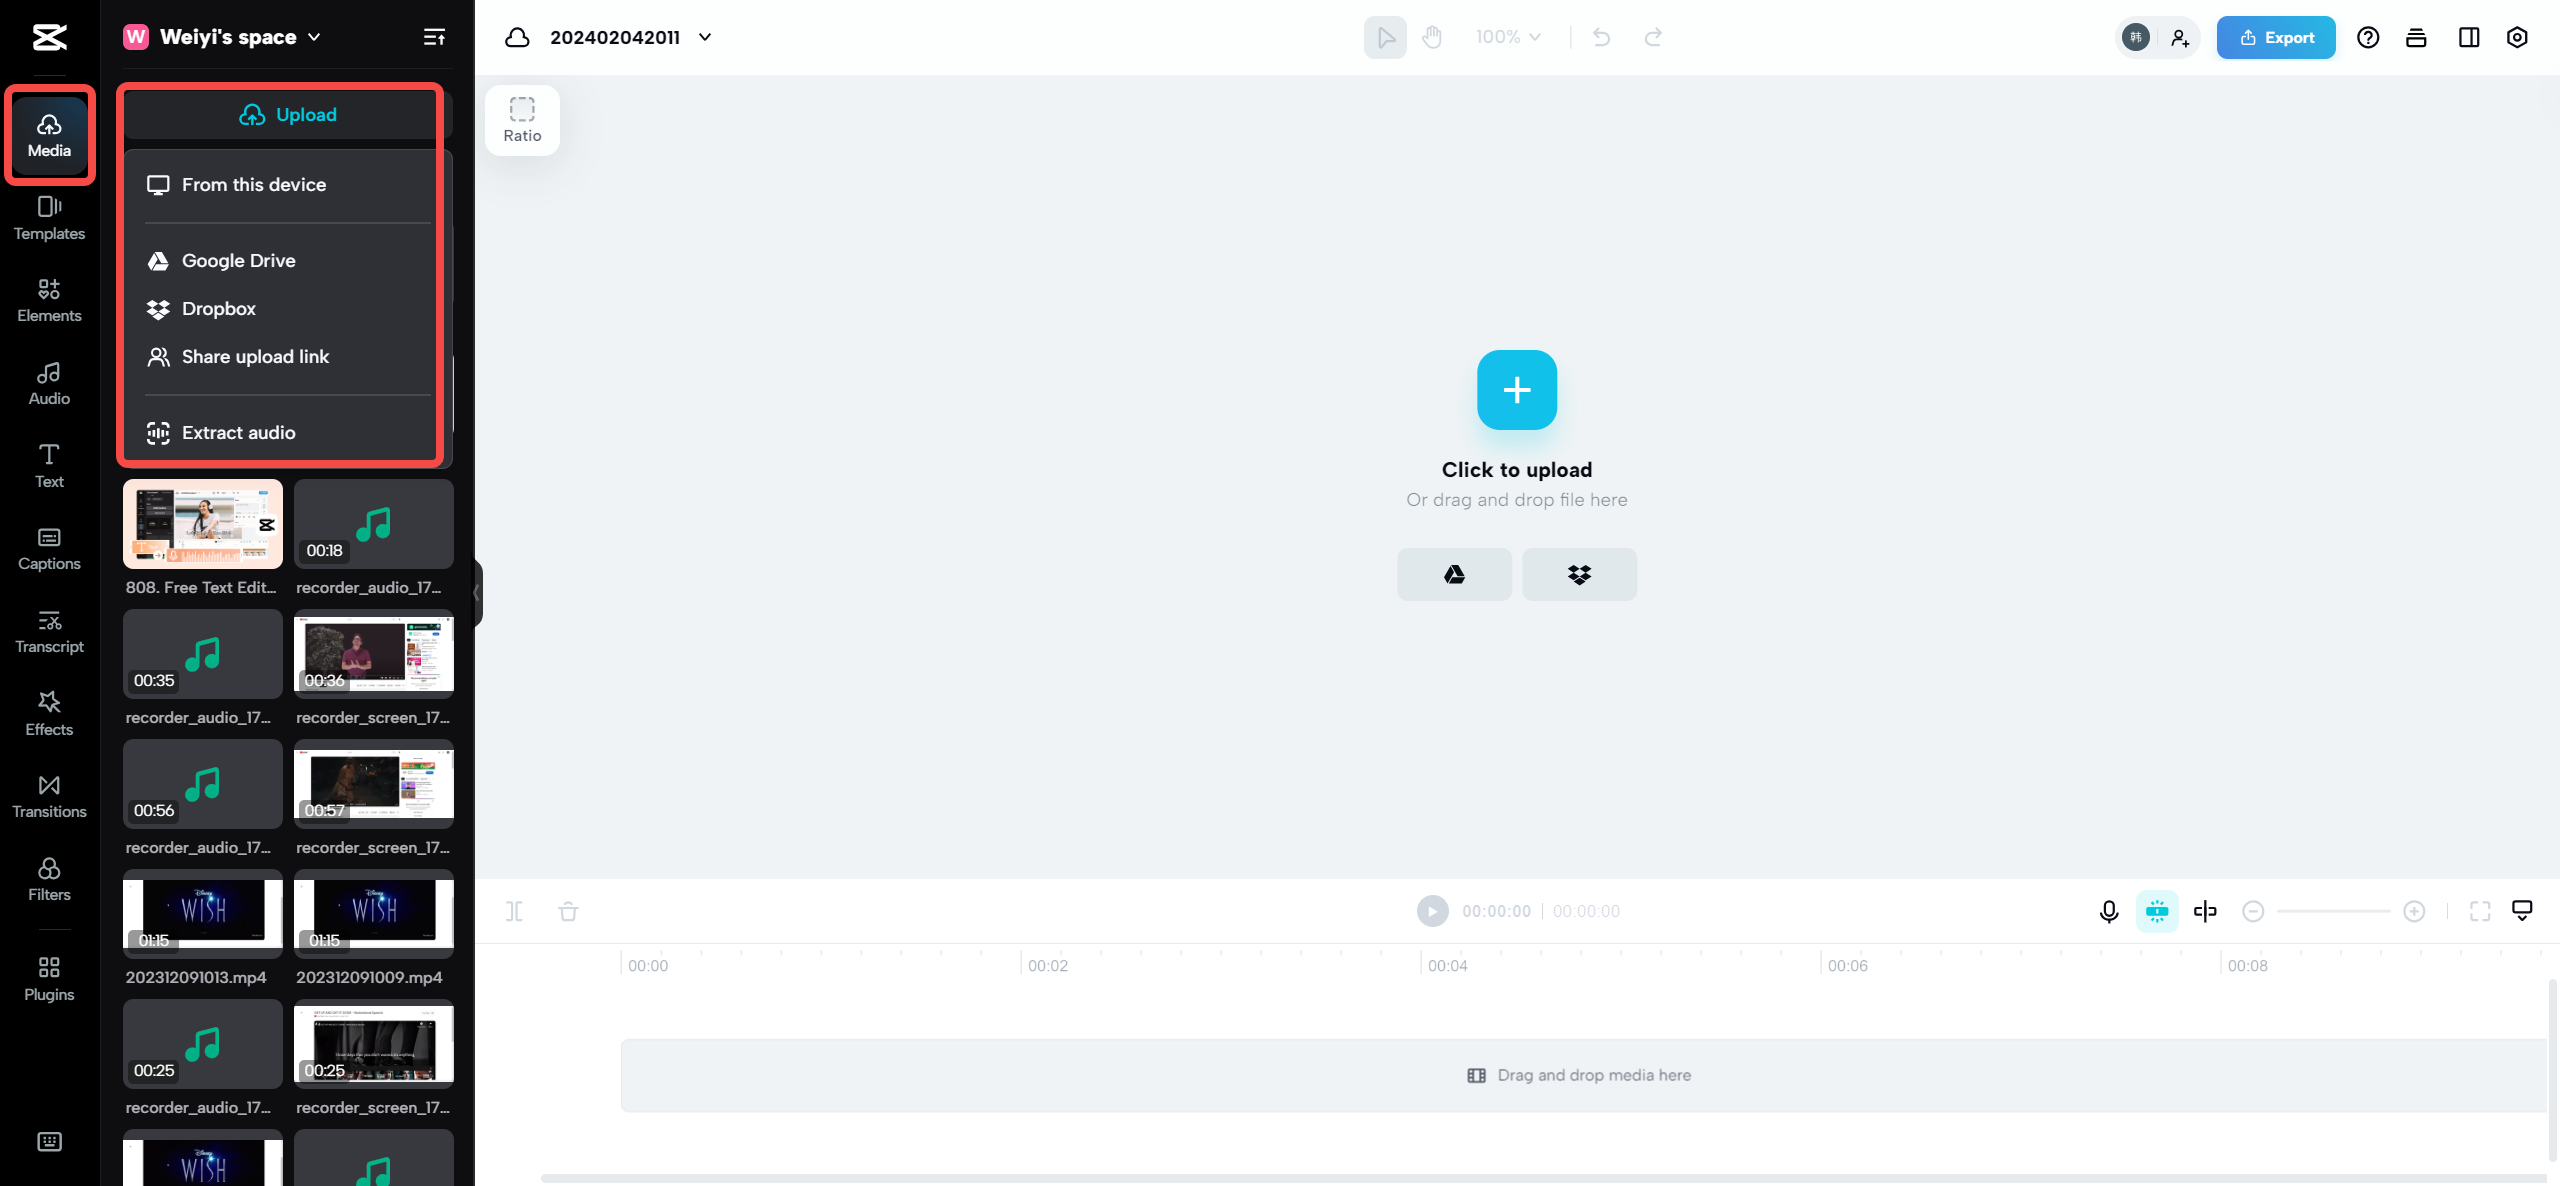Open the Audio panel
The image size is (2560, 1186).
pos(47,381)
